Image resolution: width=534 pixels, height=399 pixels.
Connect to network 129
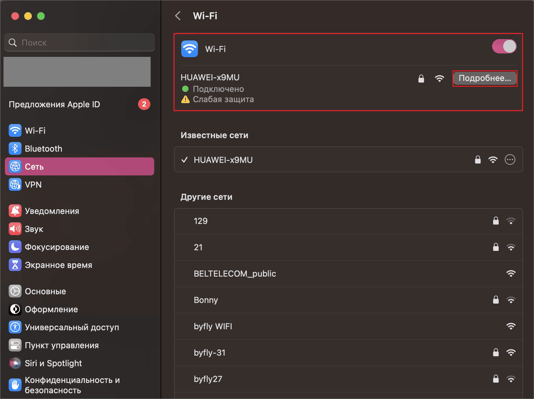[348, 221]
